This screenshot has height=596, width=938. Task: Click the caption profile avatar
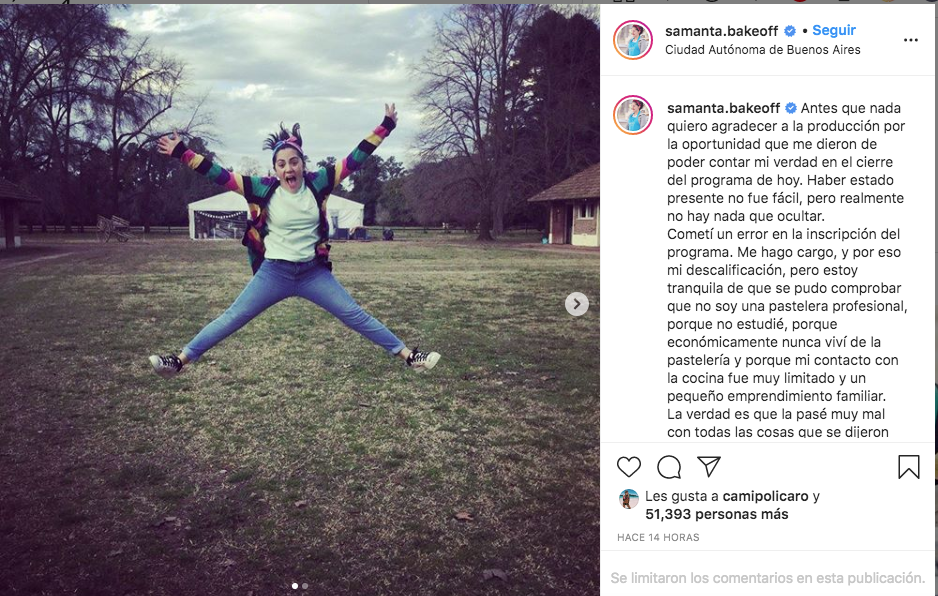tap(633, 115)
